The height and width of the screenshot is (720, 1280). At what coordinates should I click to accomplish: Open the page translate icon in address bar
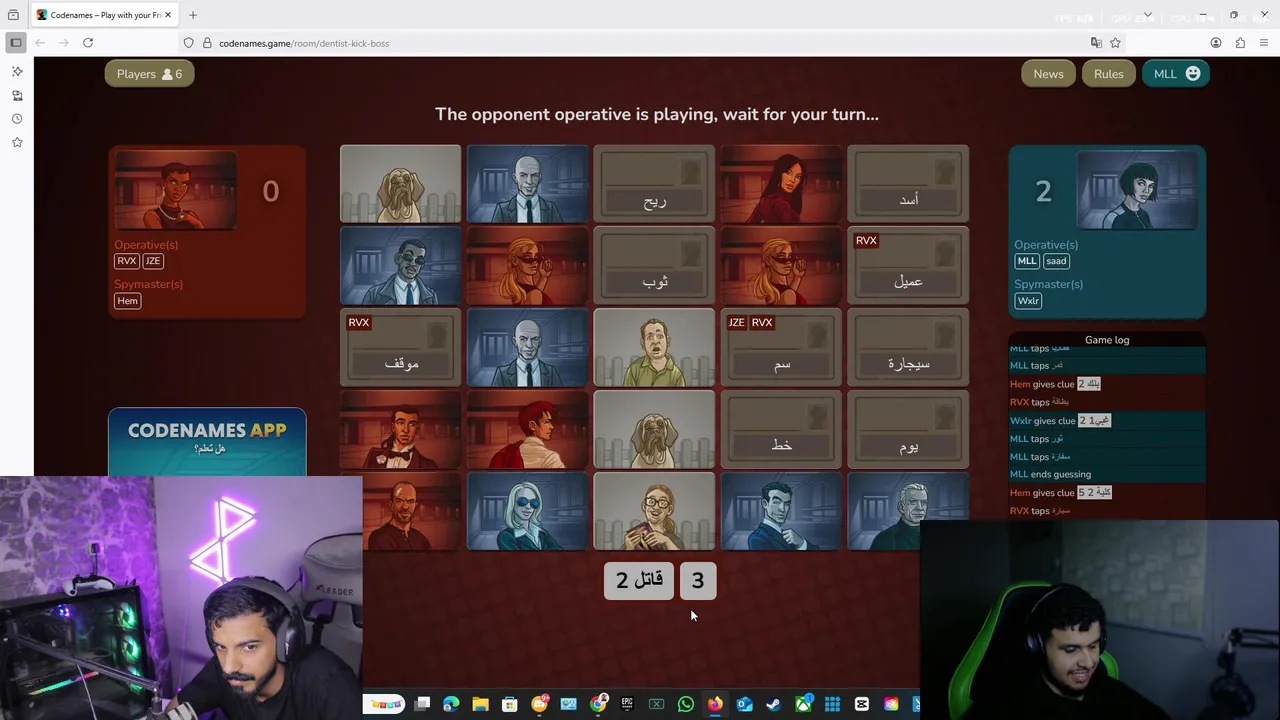point(1096,43)
